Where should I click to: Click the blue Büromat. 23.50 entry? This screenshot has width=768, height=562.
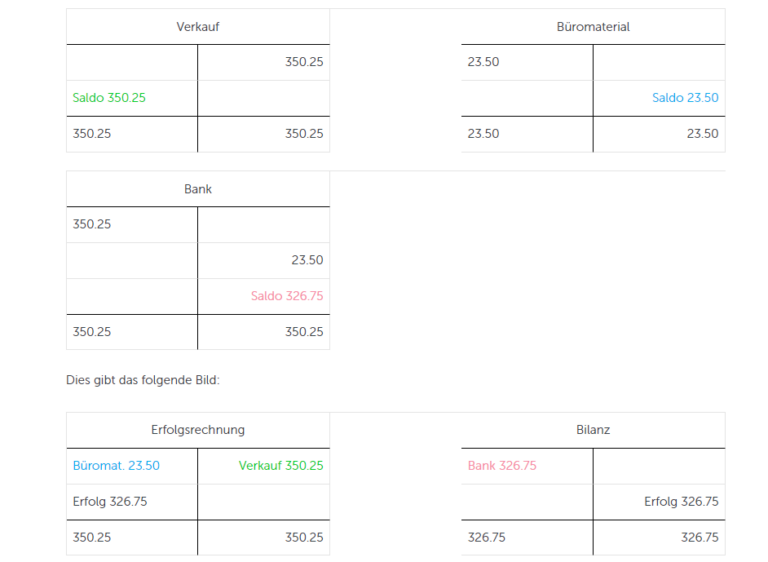(116, 466)
